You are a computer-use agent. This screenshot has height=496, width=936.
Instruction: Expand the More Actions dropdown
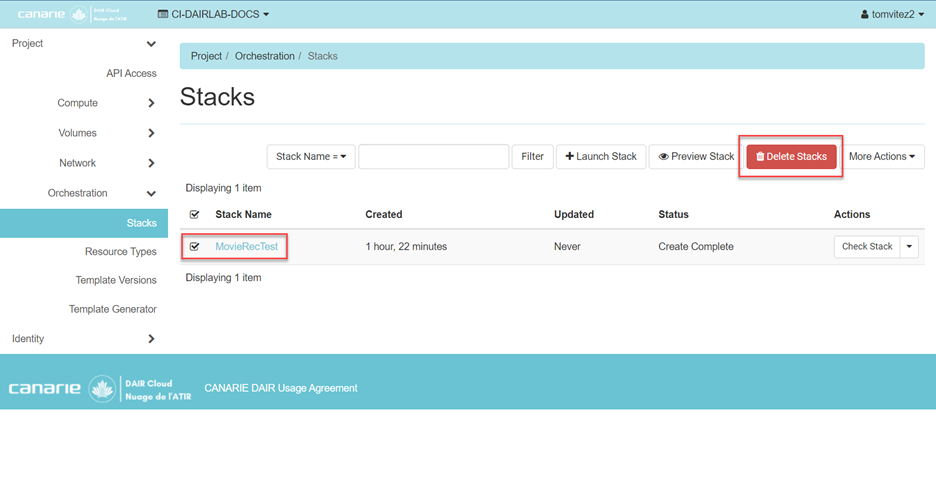pyautogui.click(x=881, y=157)
